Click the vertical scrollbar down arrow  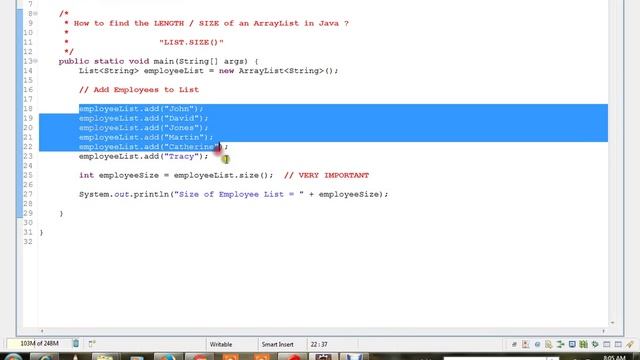[x=612, y=322]
